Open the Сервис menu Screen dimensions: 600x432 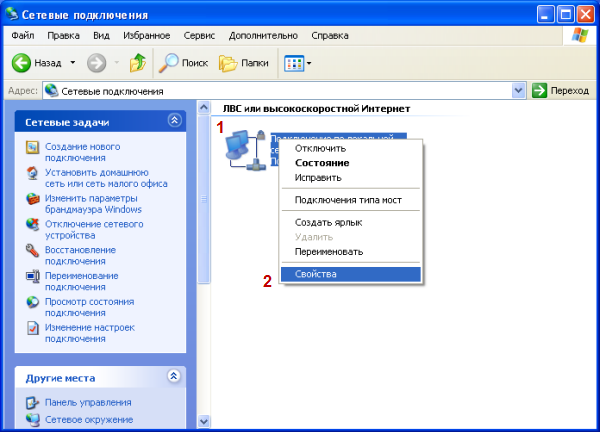(x=199, y=36)
